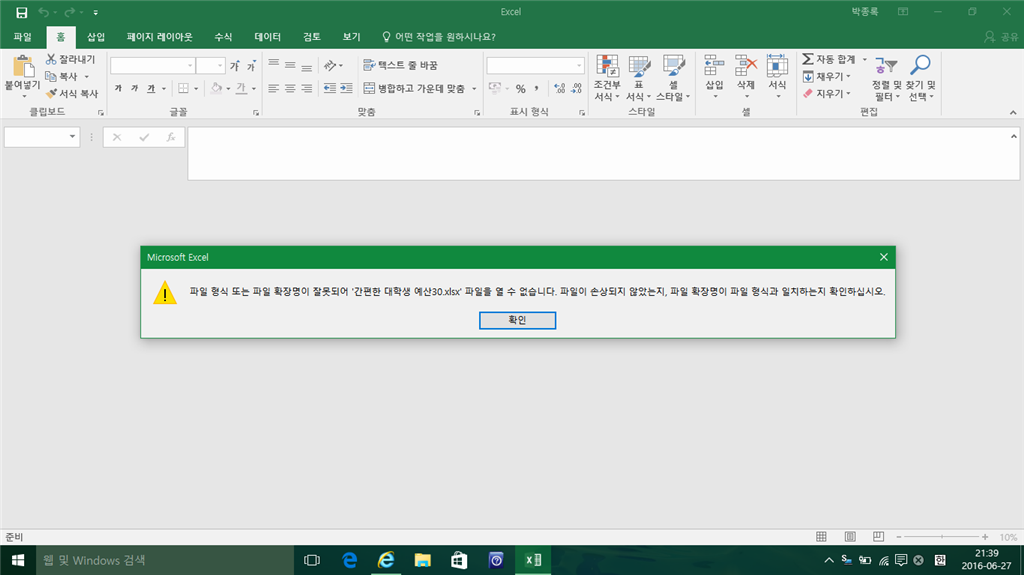Click the 서식 cells icon
The image size is (1024, 575).
click(x=777, y=66)
